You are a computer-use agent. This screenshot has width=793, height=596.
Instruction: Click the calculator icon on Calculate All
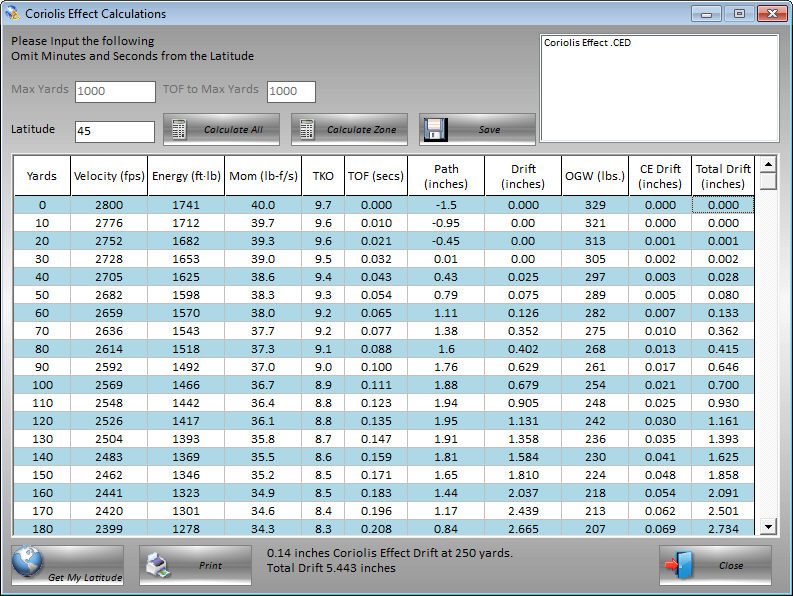[180, 130]
